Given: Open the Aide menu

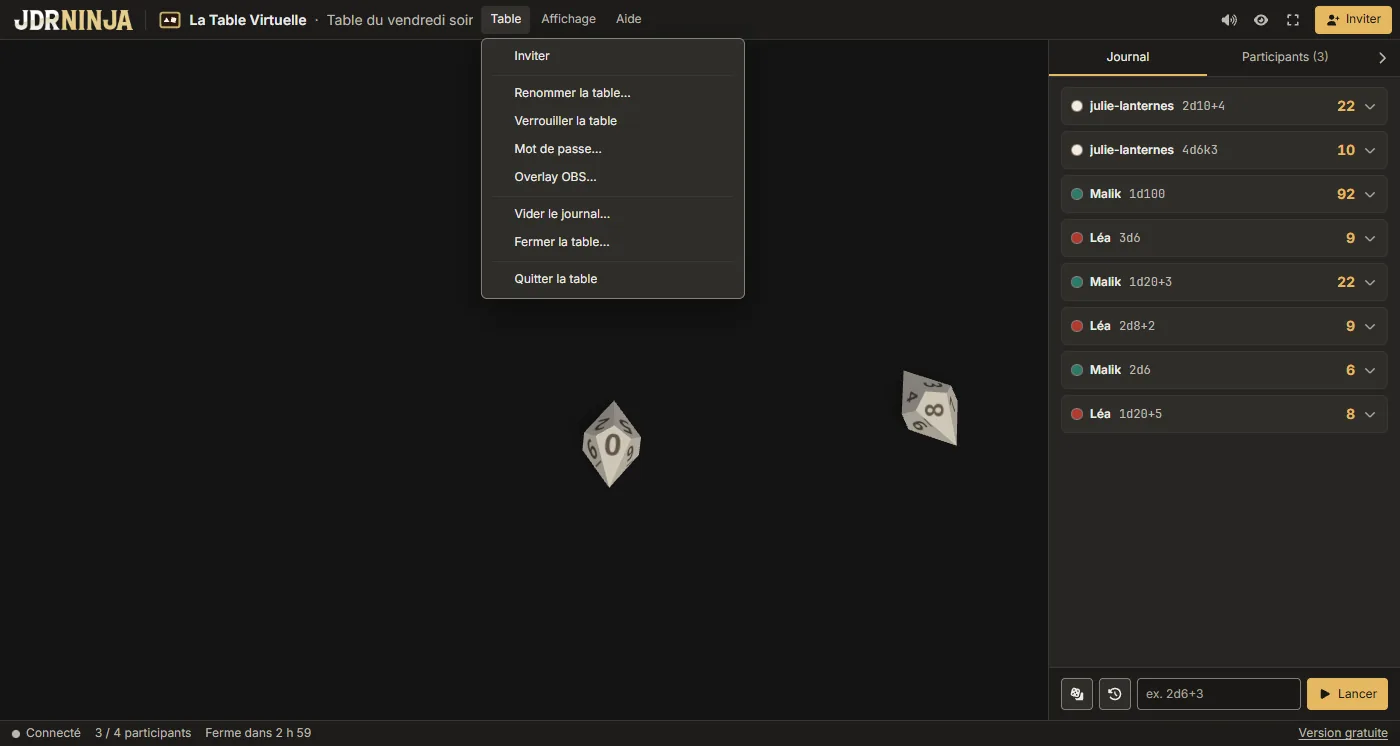Looking at the screenshot, I should point(629,19).
